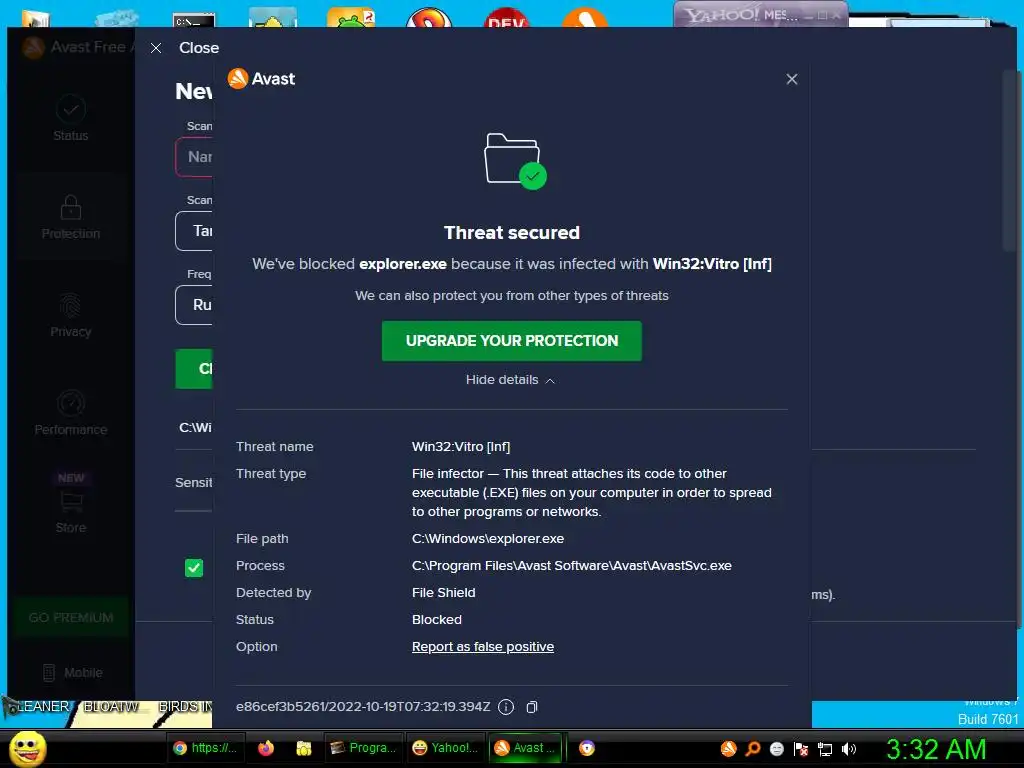1024x768 pixels.
Task: Open the Frequency dropdown in the scan panel
Action: pos(194,304)
